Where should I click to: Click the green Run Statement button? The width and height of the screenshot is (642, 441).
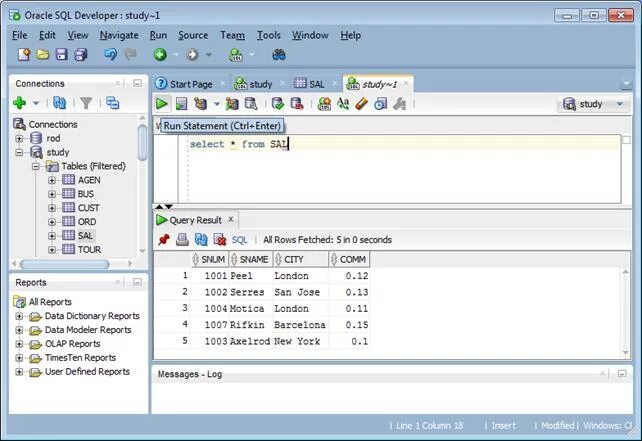pos(162,104)
